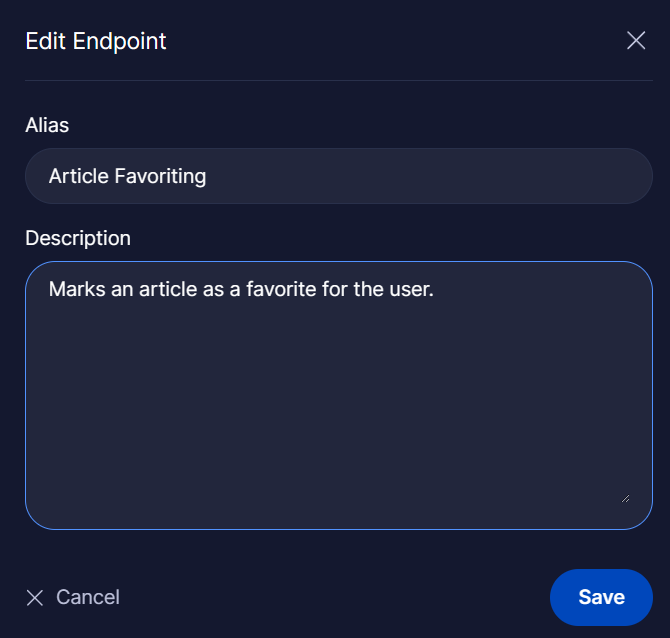The image size is (670, 638).
Task: Save the endpoint changes
Action: pyautogui.click(x=601, y=597)
